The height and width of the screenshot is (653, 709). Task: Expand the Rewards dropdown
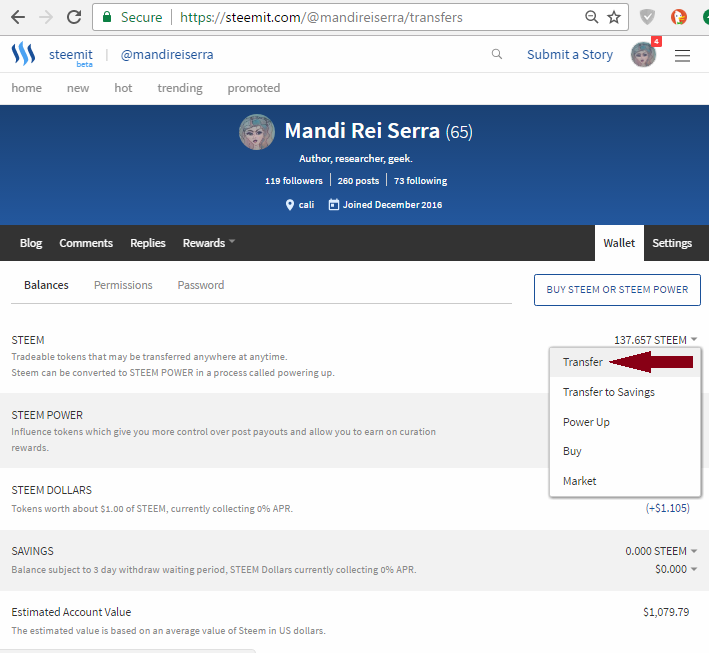(208, 243)
